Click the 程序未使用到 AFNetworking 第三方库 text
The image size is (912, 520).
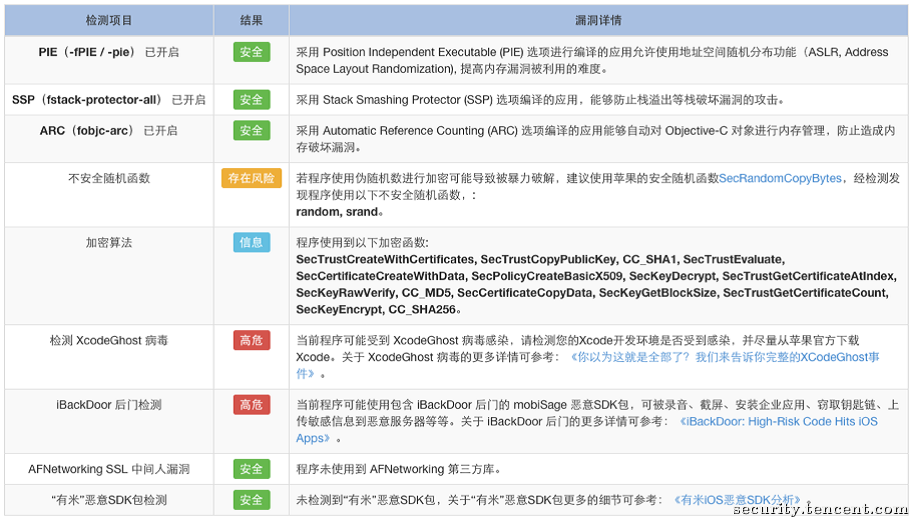(398, 469)
